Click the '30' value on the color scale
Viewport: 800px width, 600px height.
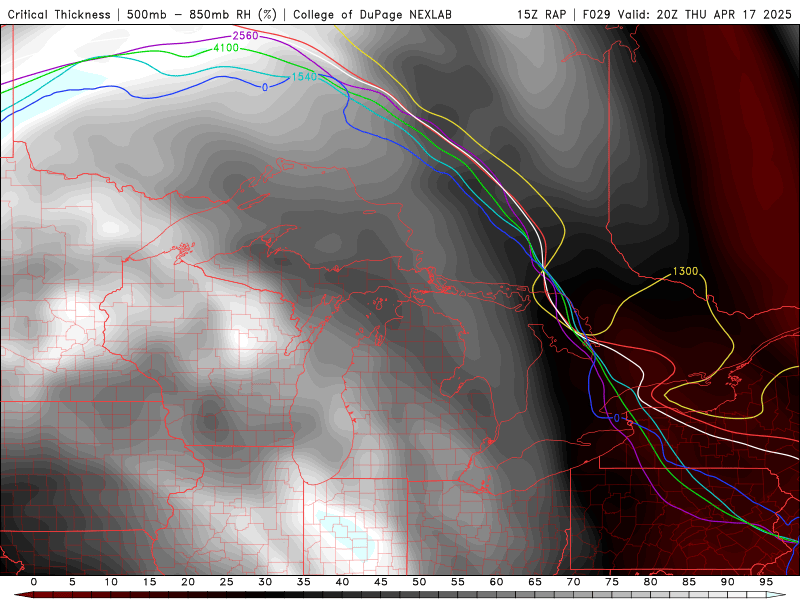pos(265,582)
